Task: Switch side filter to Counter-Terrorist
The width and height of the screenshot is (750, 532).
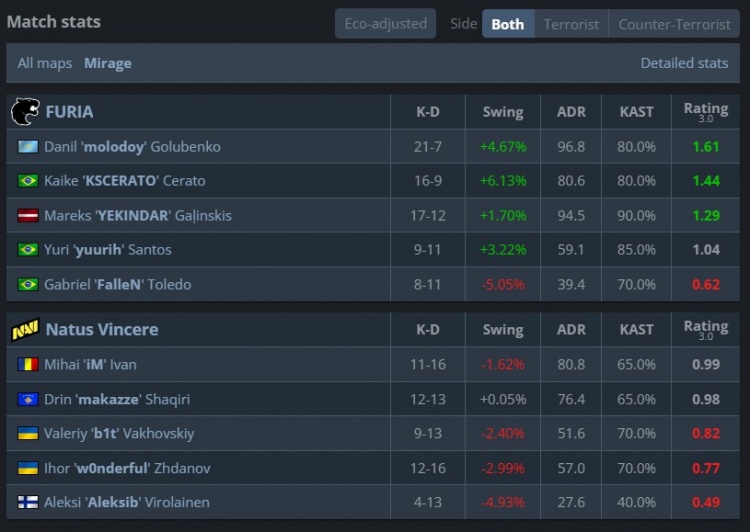Action: tap(674, 24)
